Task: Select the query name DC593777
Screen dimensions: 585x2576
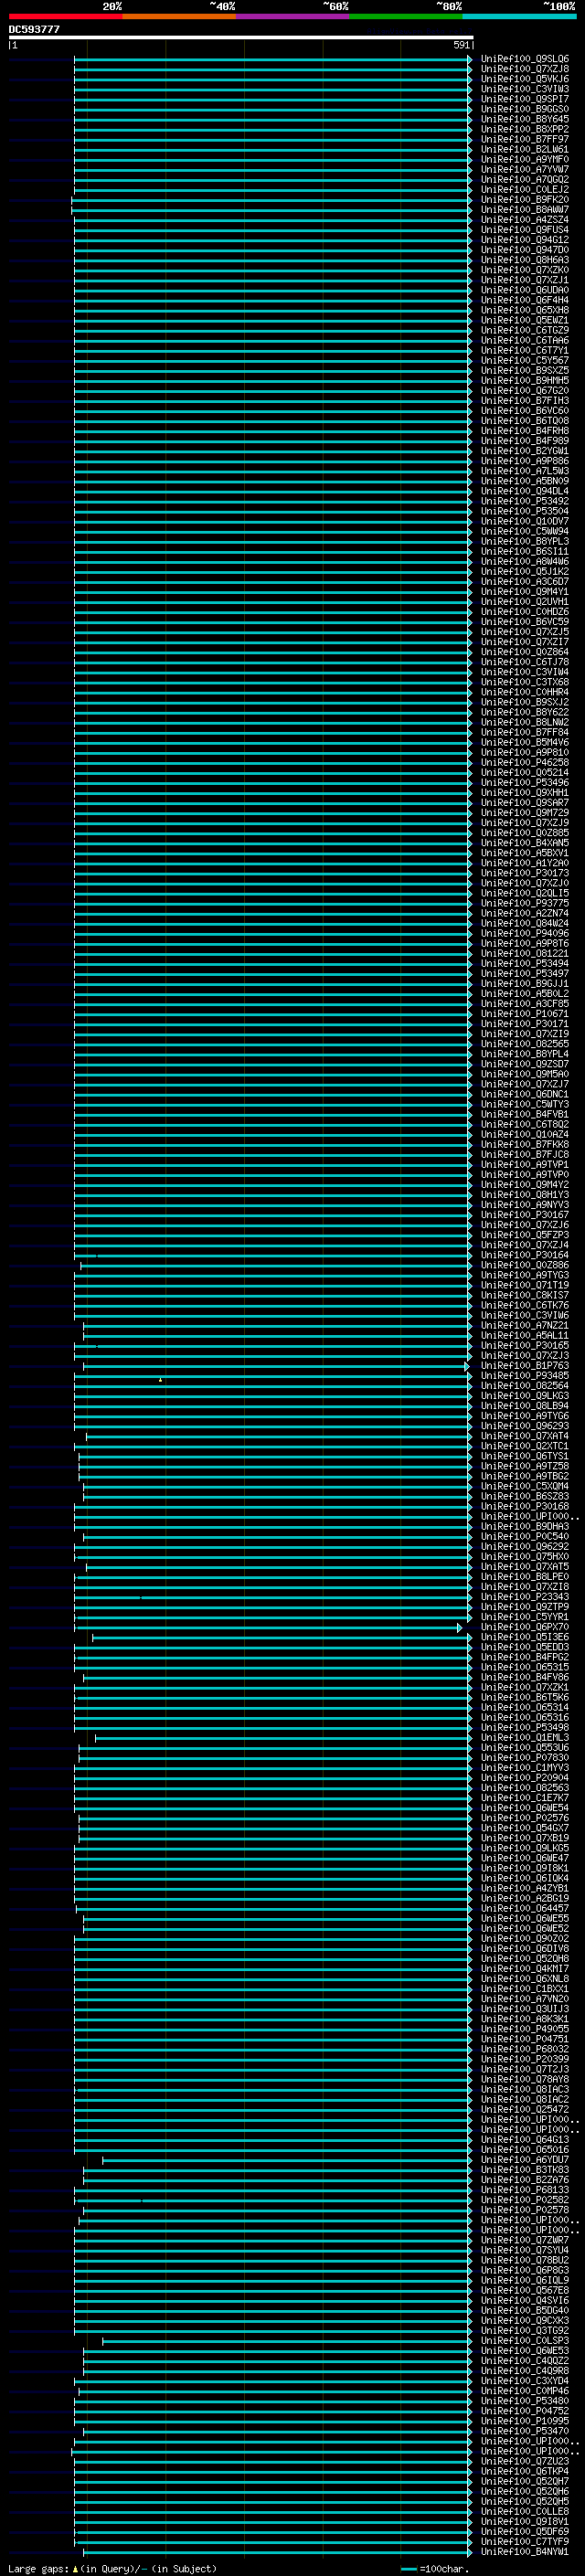Action: pyautogui.click(x=35, y=30)
